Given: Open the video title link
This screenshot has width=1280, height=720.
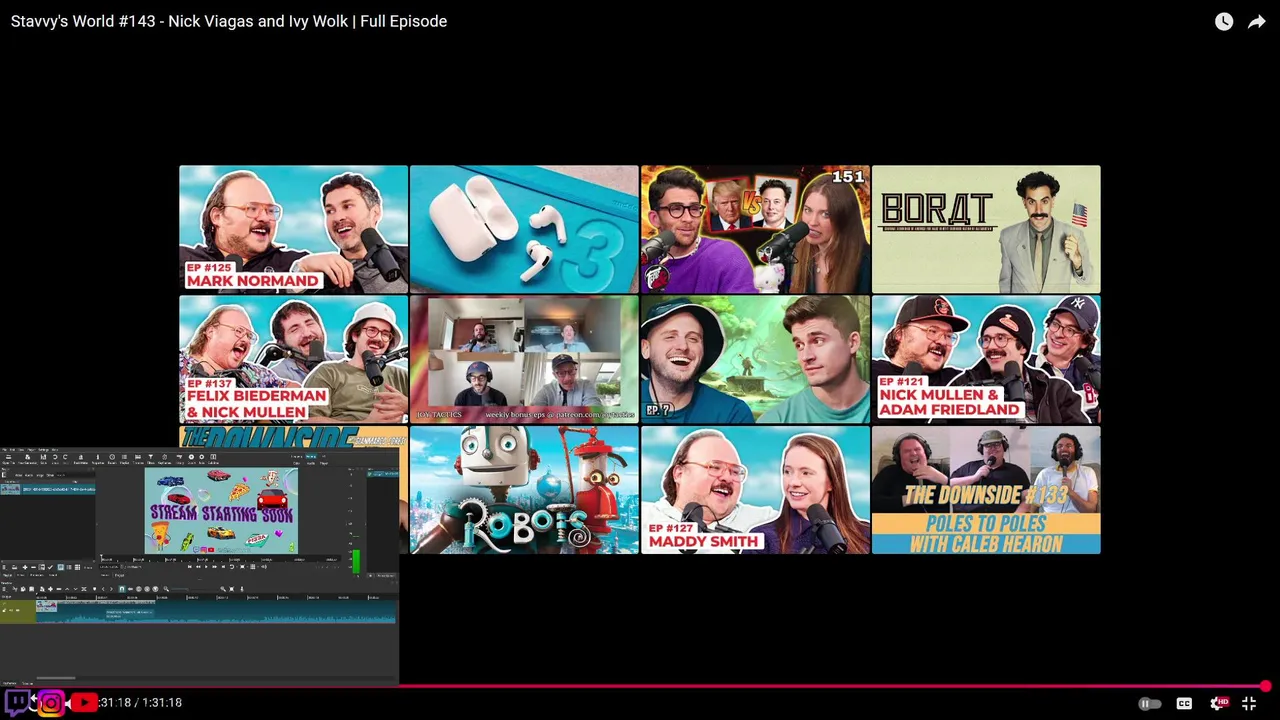Looking at the screenshot, I should tap(229, 21).
